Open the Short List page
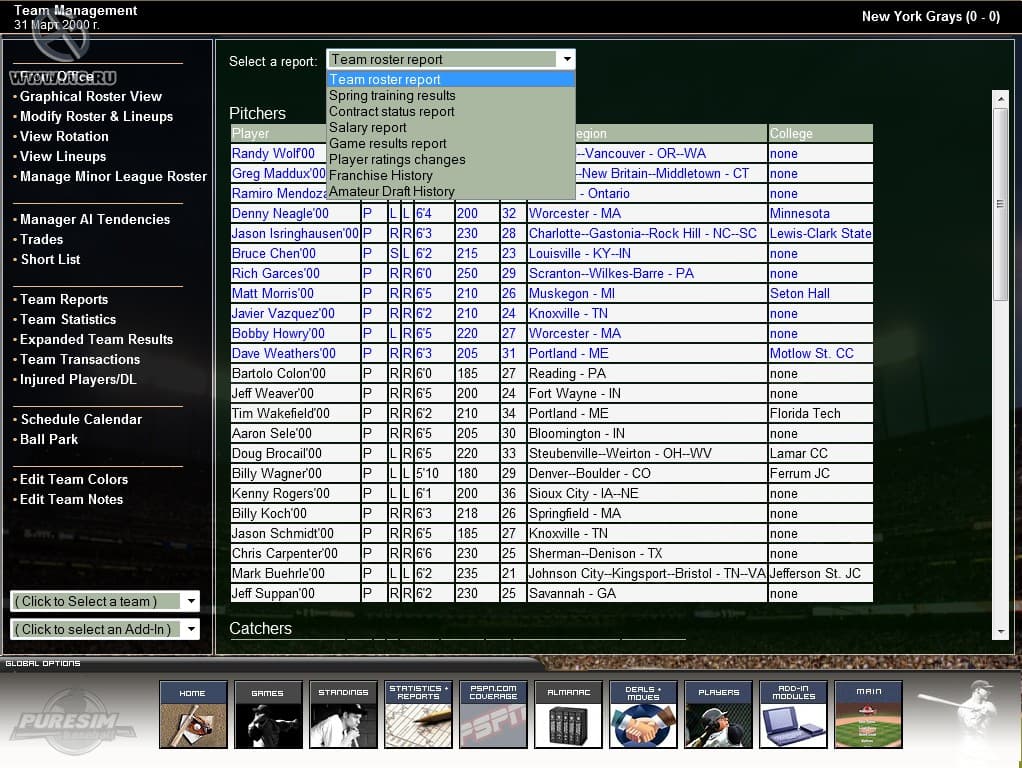 coord(50,259)
